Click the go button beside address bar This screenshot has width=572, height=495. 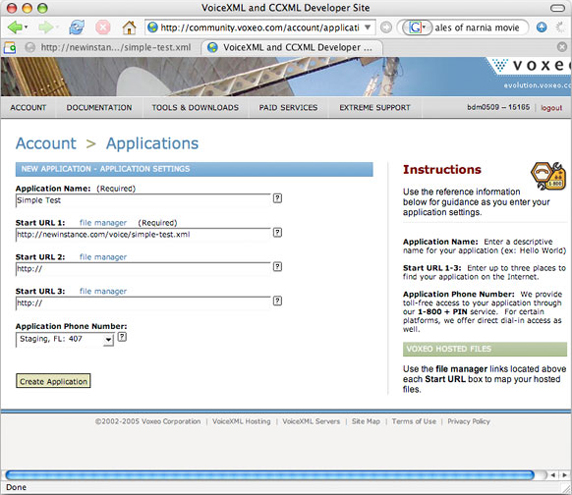386,27
